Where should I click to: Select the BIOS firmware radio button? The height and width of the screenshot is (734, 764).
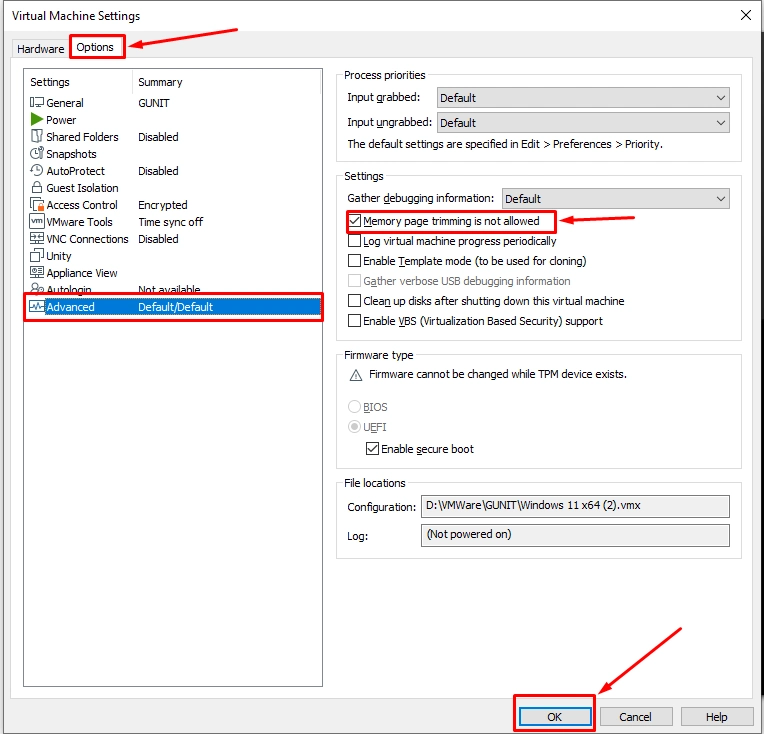point(354,407)
